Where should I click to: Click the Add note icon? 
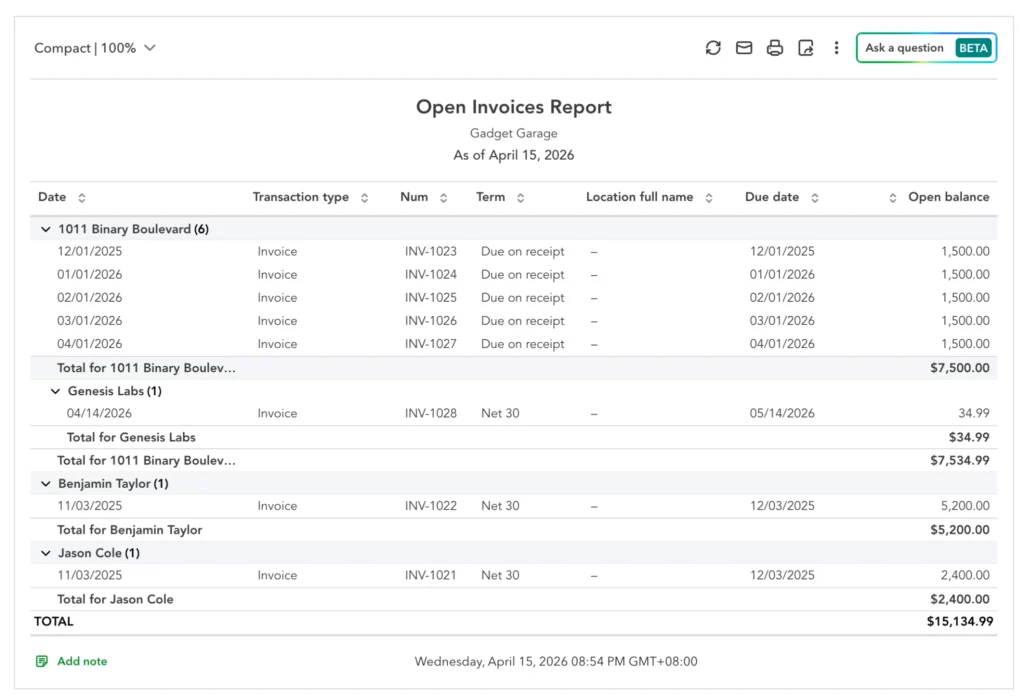tap(42, 661)
